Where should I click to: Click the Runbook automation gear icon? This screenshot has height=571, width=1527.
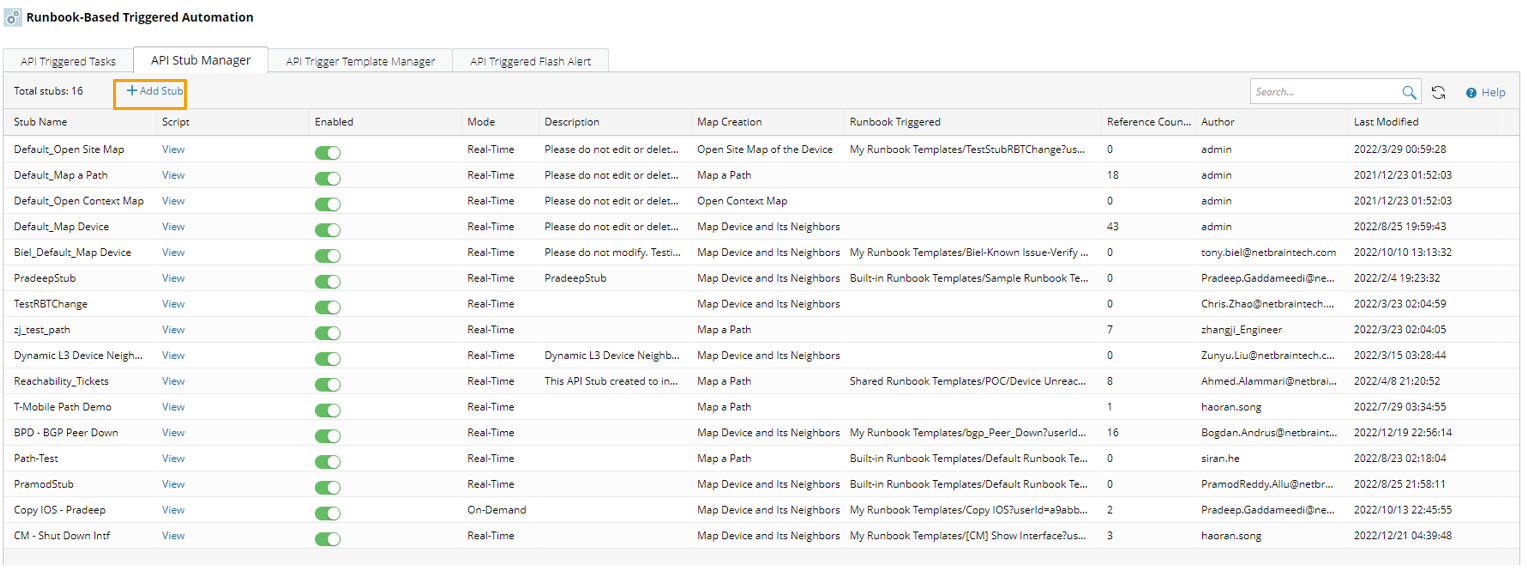(14, 18)
